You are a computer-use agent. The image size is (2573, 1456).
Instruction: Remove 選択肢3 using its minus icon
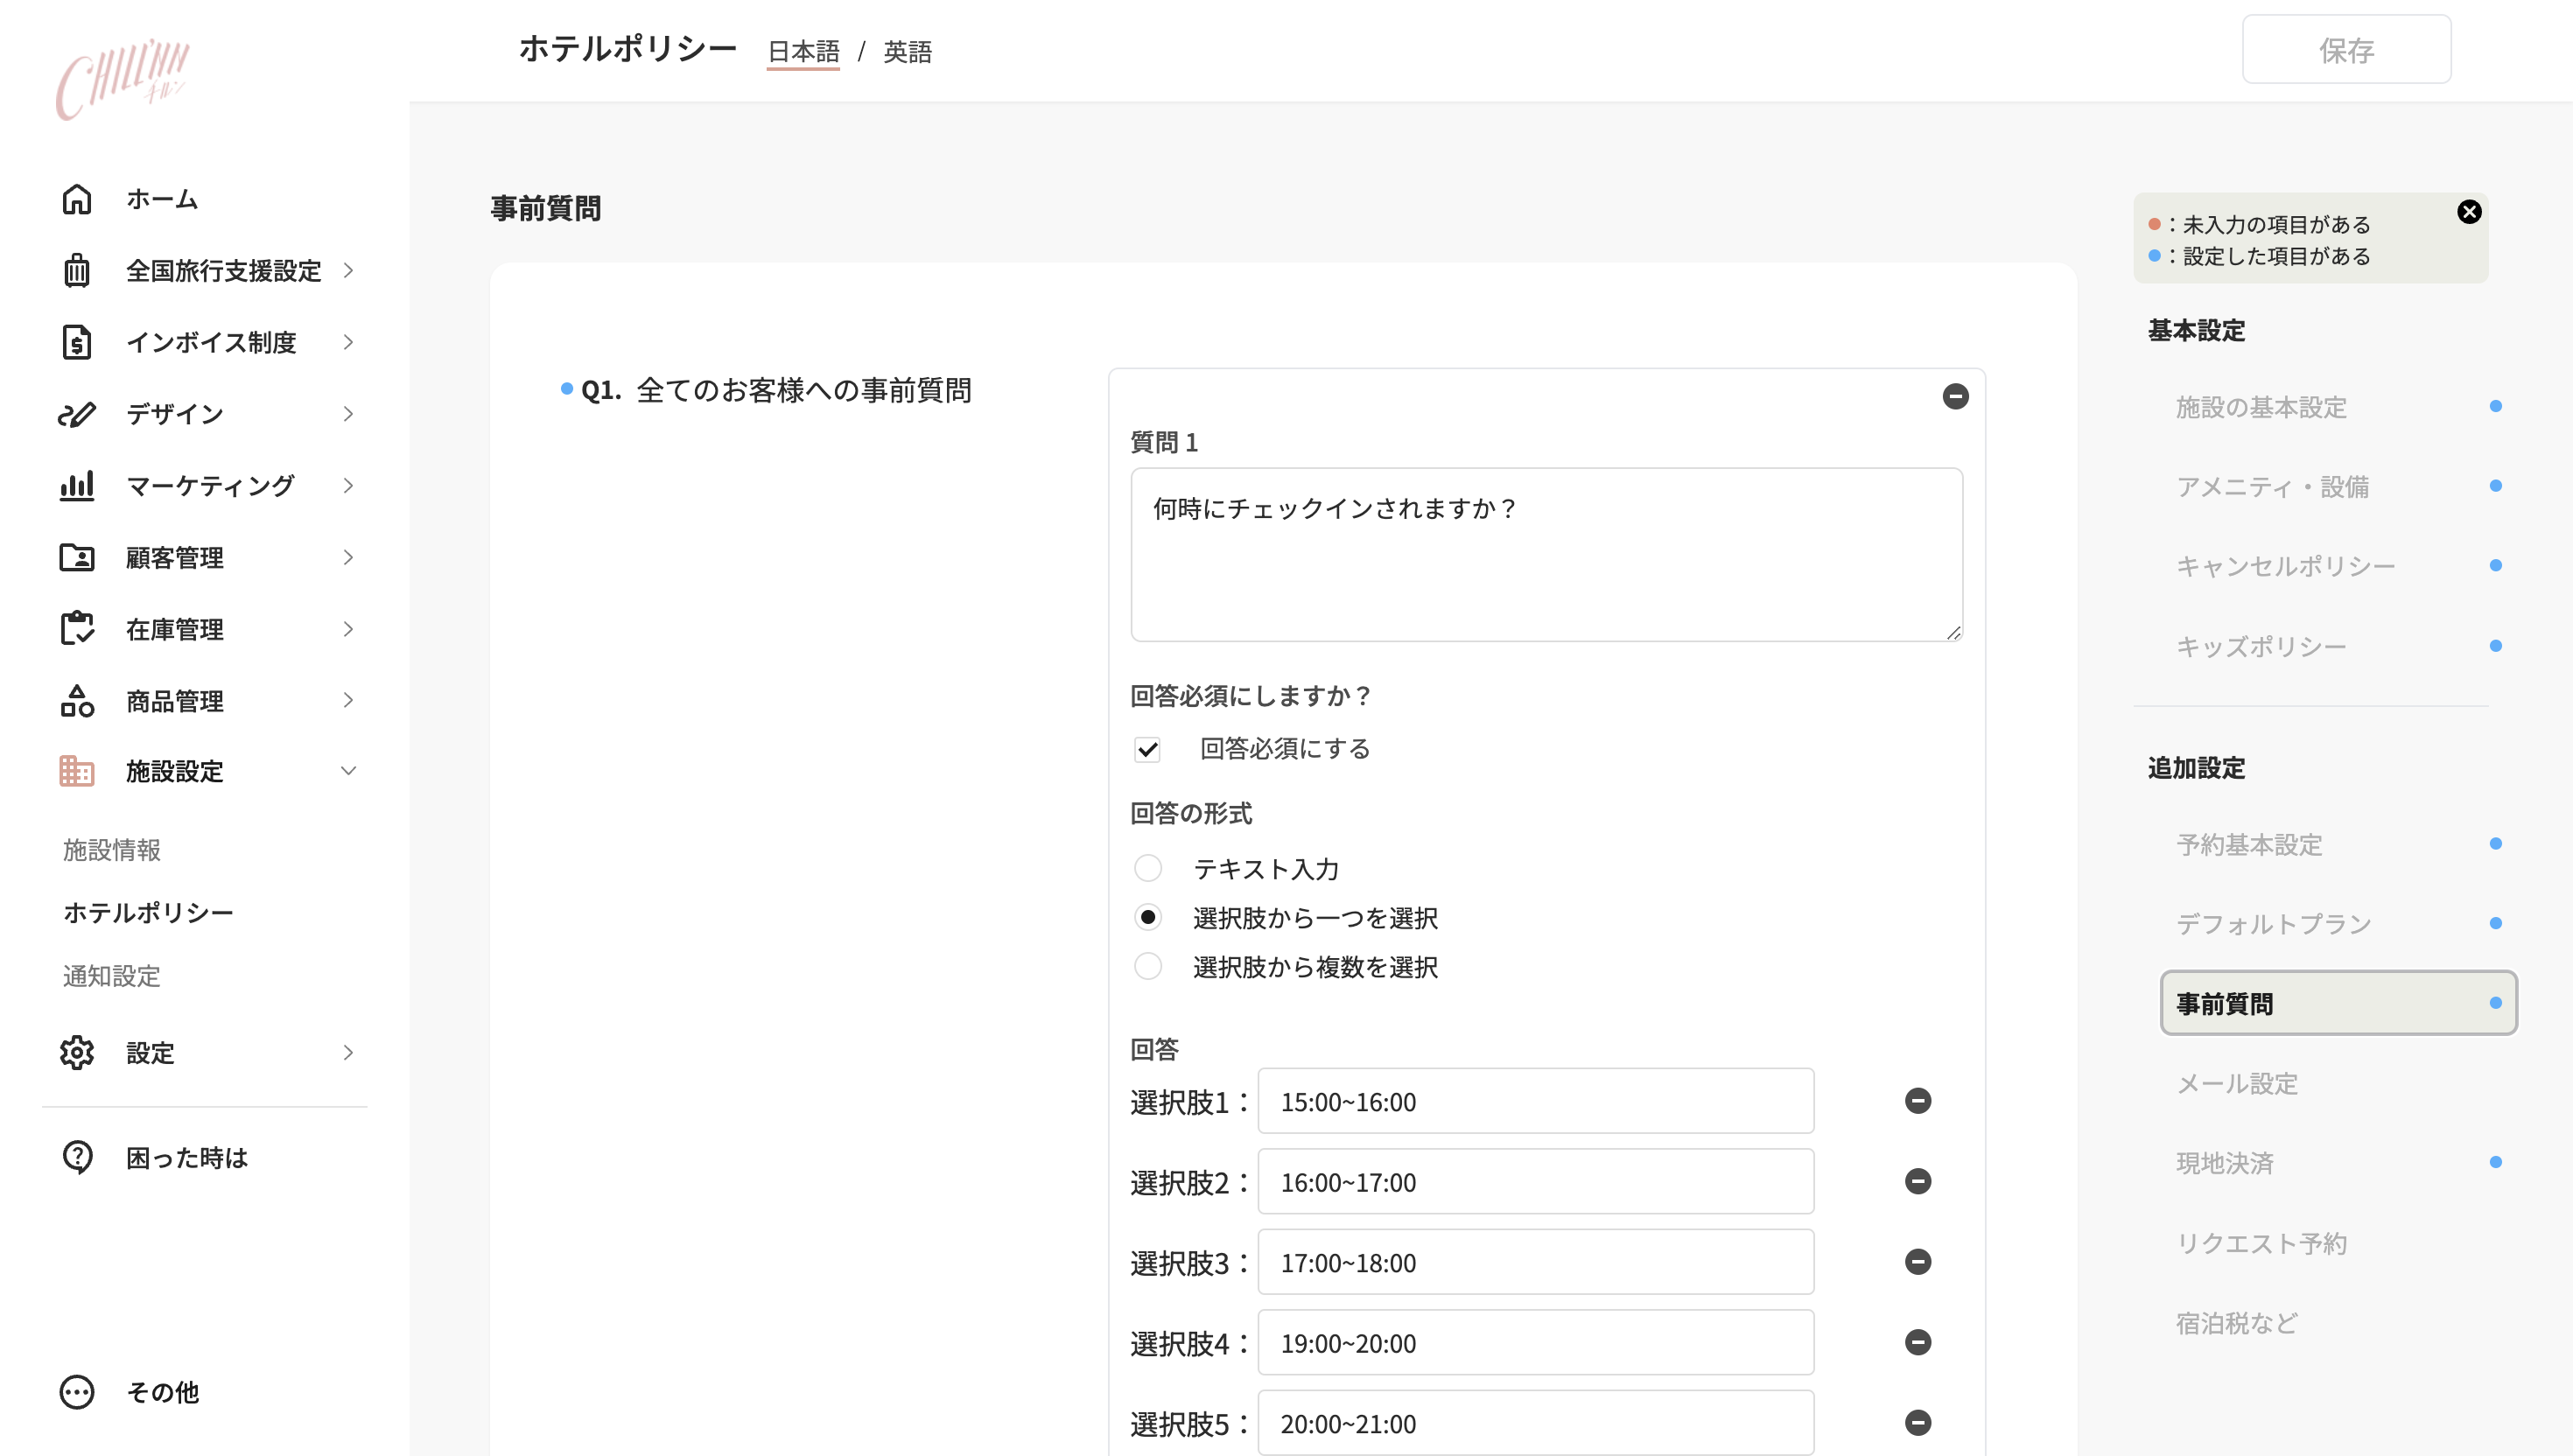coord(1918,1261)
